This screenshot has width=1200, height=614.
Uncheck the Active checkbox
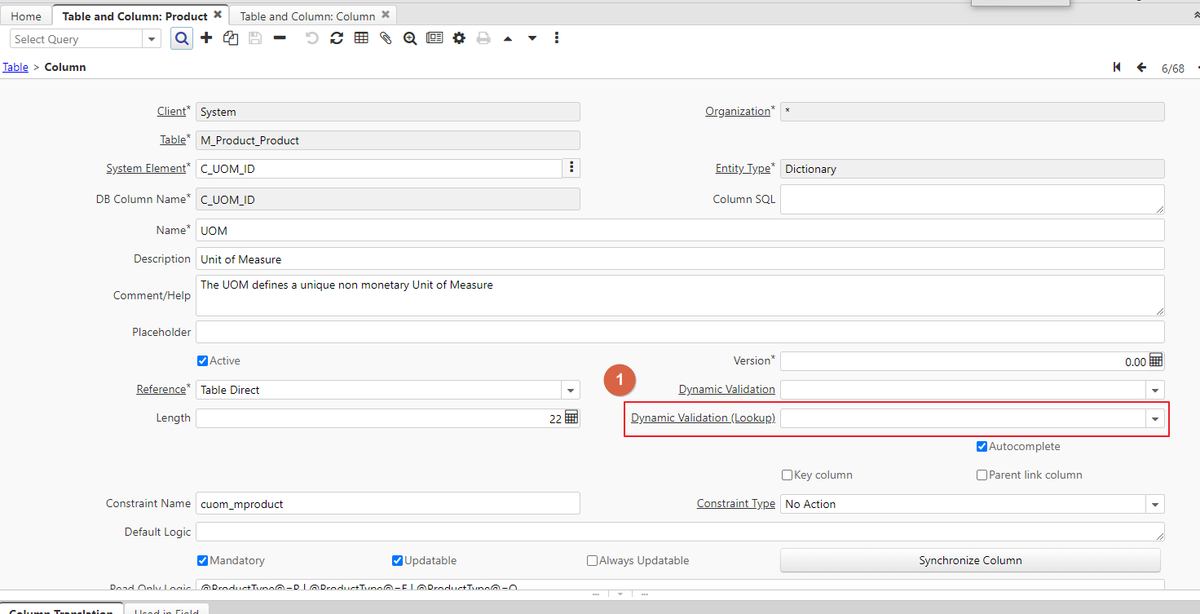(x=203, y=361)
